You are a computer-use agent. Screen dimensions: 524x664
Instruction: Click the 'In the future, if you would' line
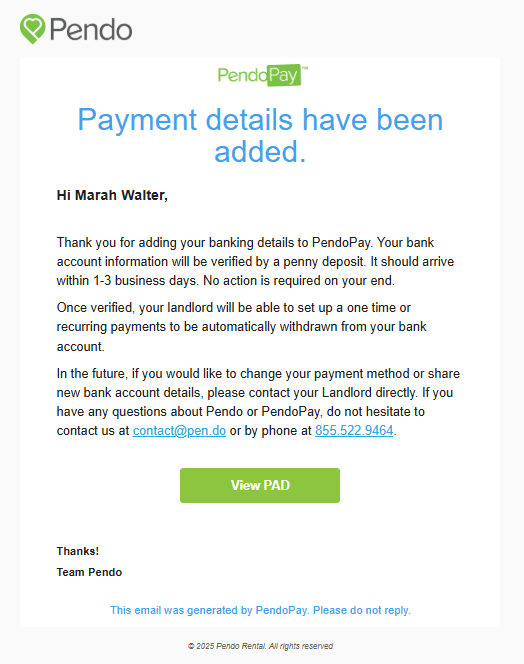pyautogui.click(x=258, y=374)
